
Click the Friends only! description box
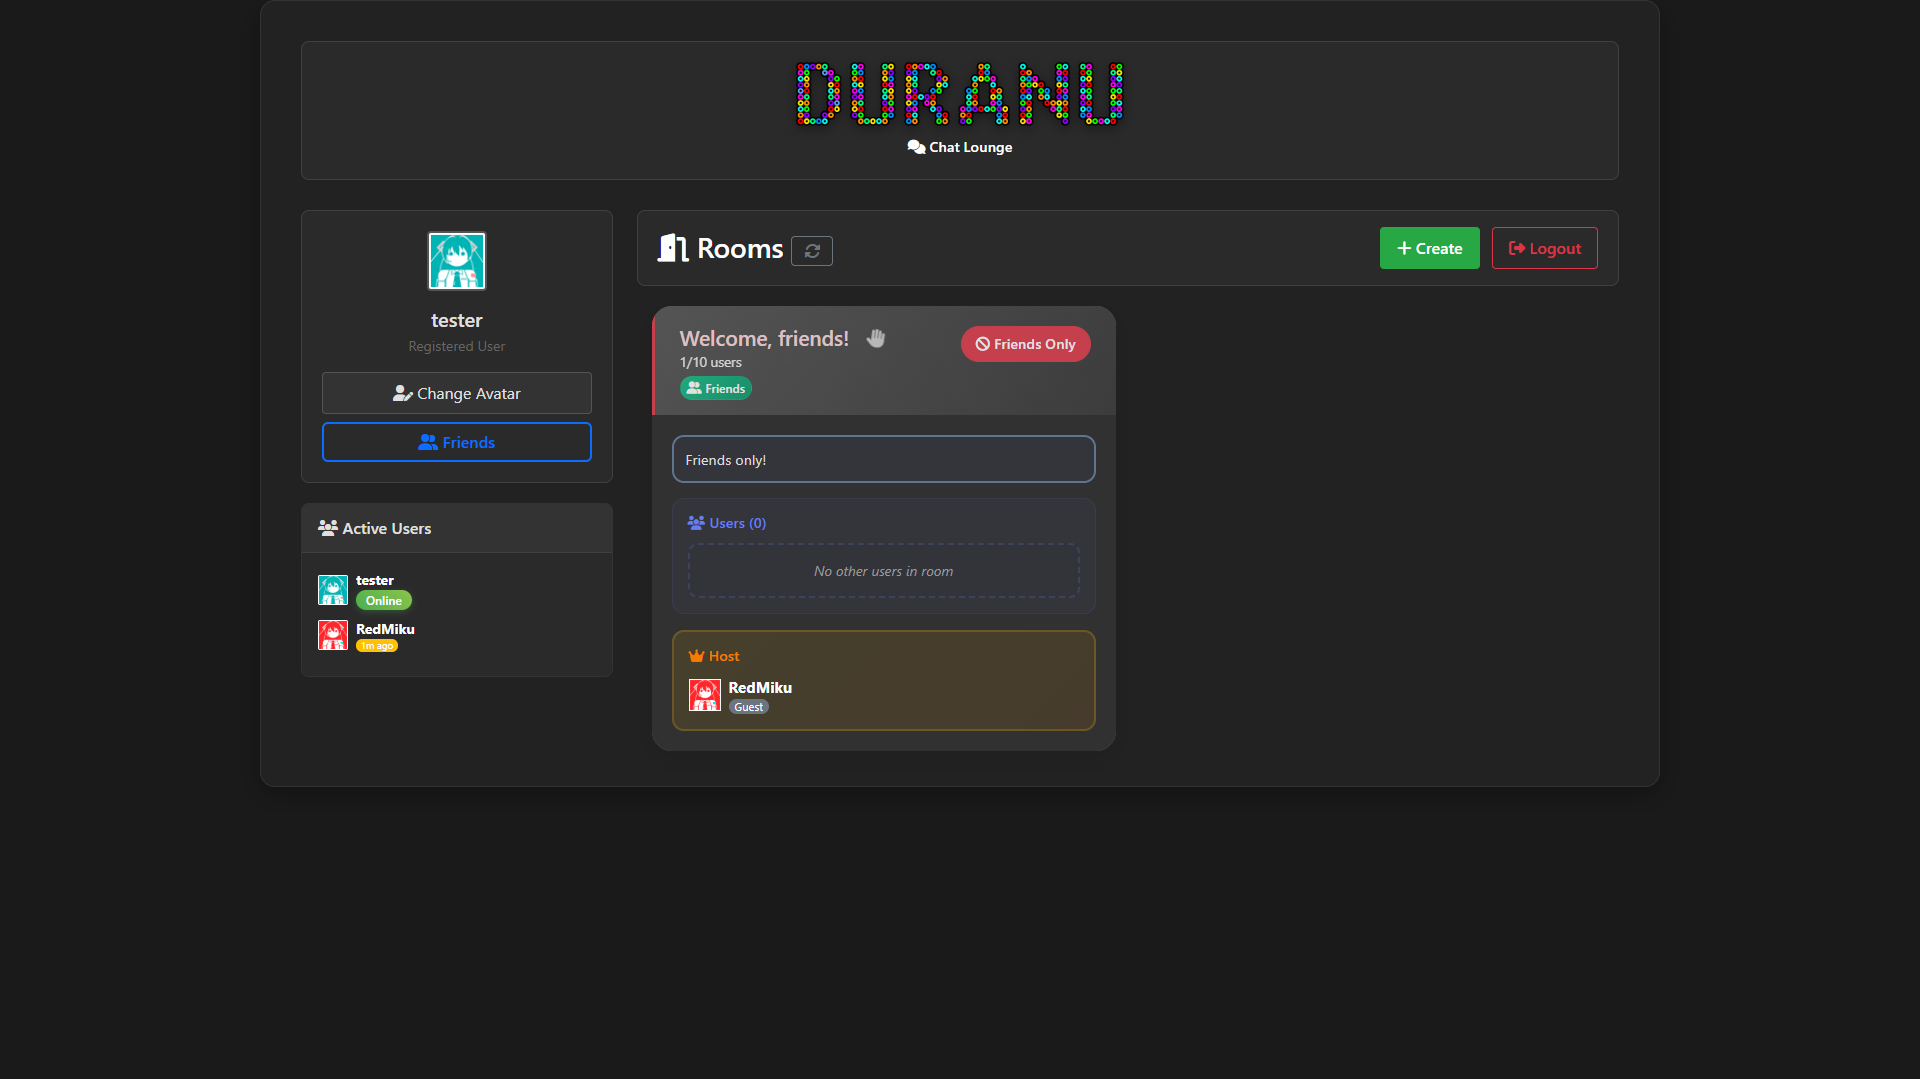[883, 459]
